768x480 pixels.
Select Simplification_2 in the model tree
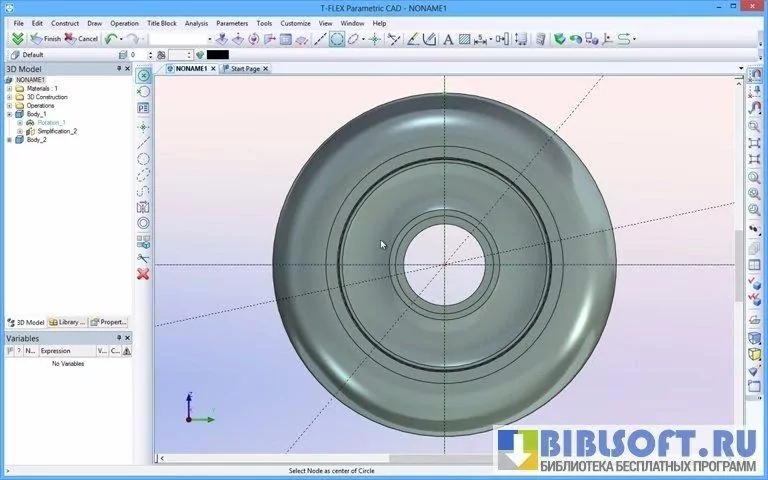(x=57, y=131)
